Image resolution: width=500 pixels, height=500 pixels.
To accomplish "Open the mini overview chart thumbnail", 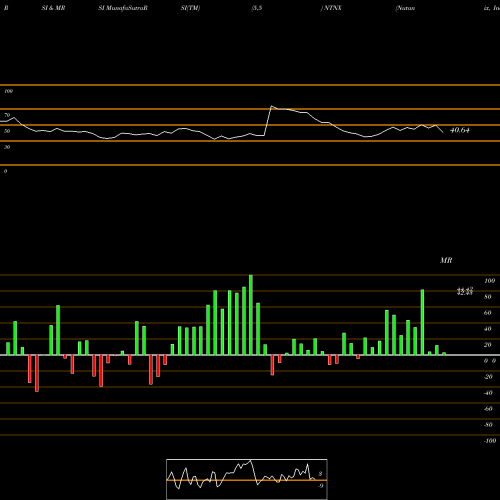I will point(247,479).
